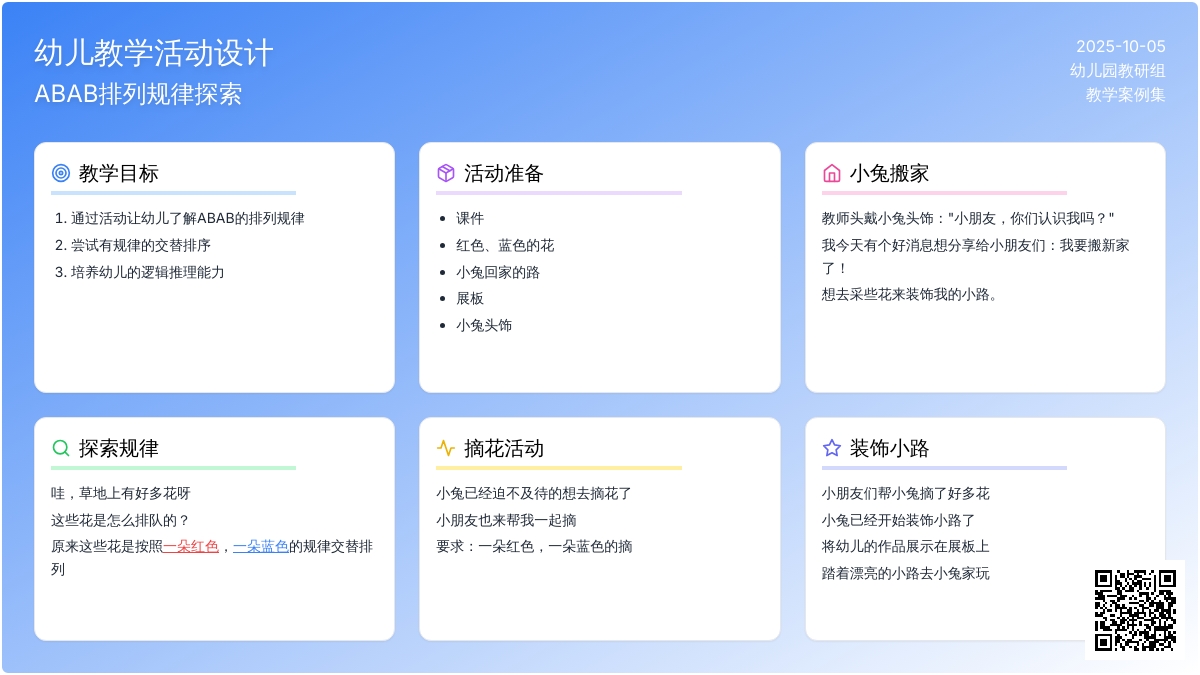The image size is (1200, 675).
Task: Click the magnifier icon beside 探索规律
Action: [x=61, y=448]
